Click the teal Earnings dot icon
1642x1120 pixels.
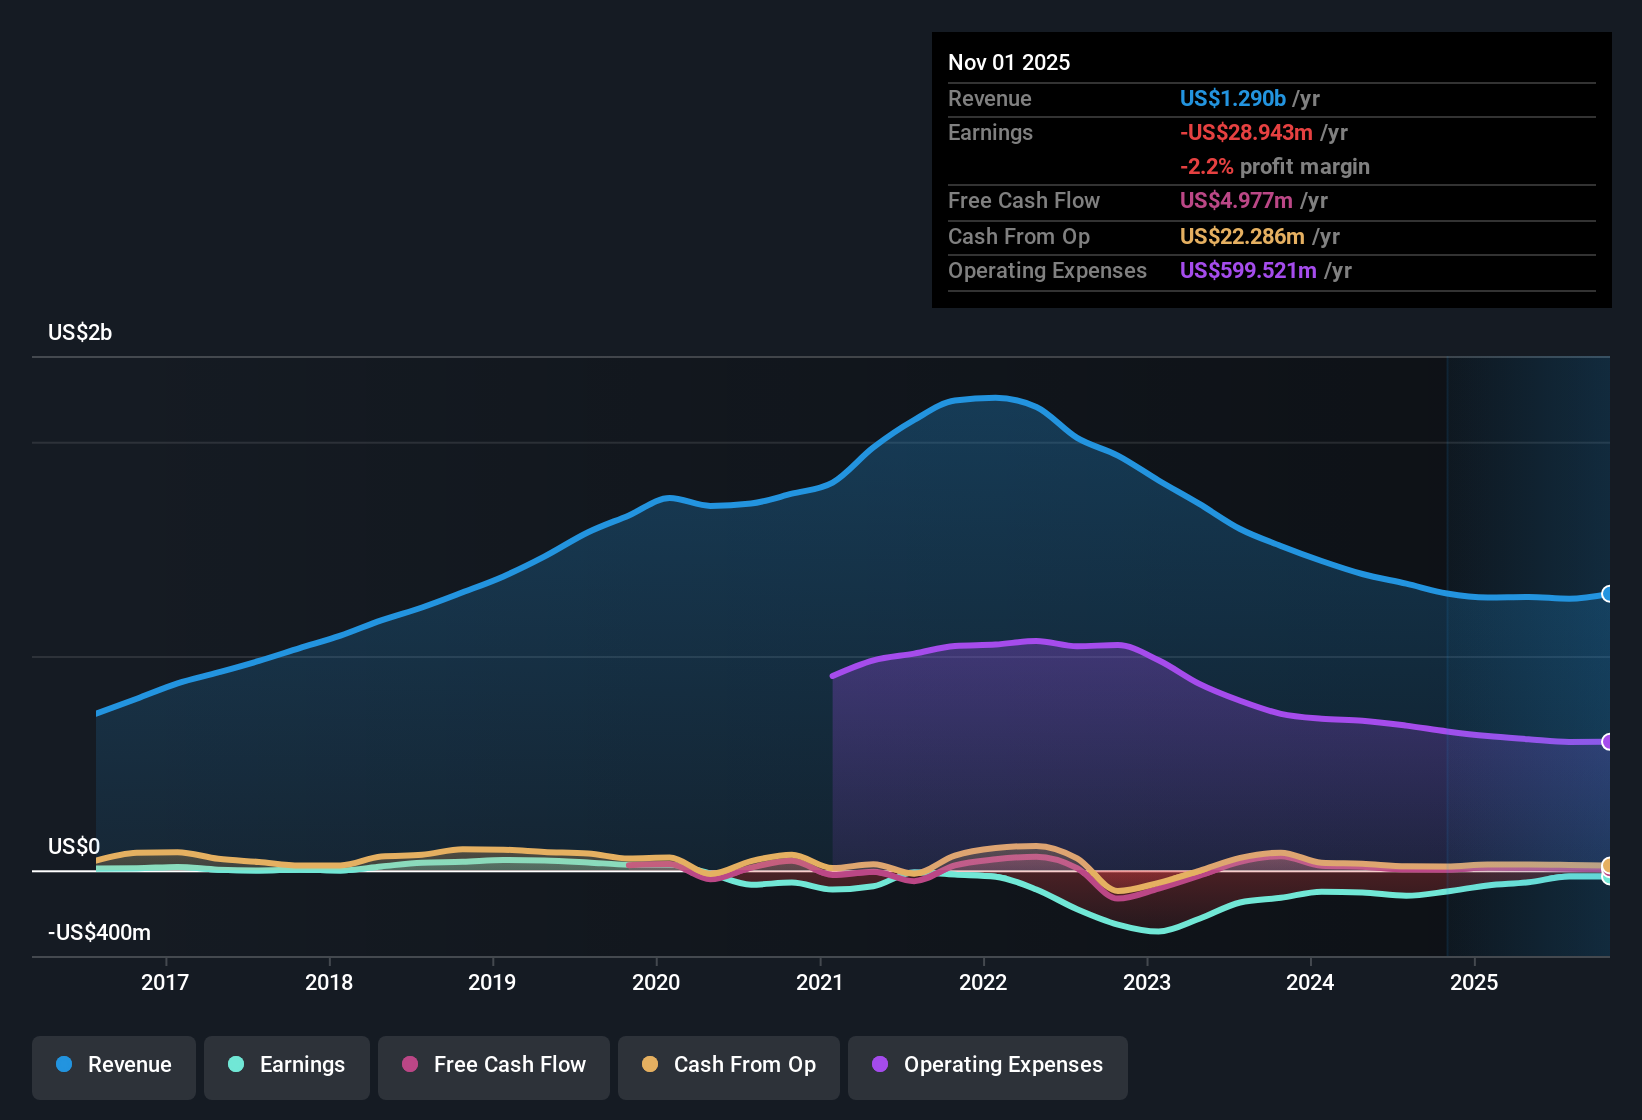pyautogui.click(x=236, y=1065)
